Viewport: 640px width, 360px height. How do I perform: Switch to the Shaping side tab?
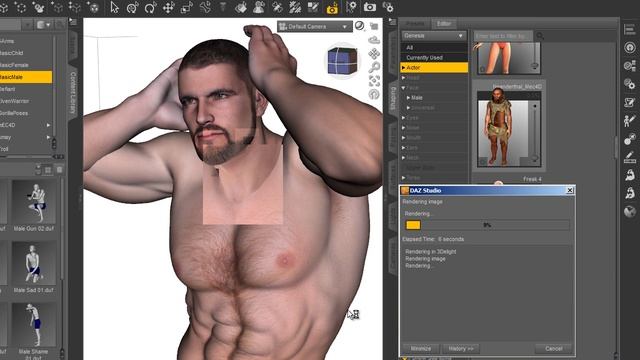pos(393,98)
